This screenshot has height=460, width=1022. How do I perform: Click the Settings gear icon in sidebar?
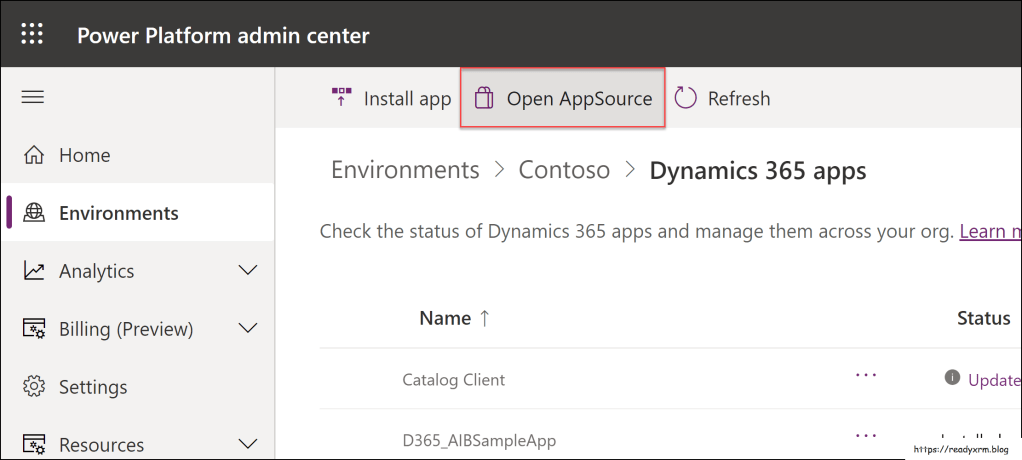tap(34, 387)
